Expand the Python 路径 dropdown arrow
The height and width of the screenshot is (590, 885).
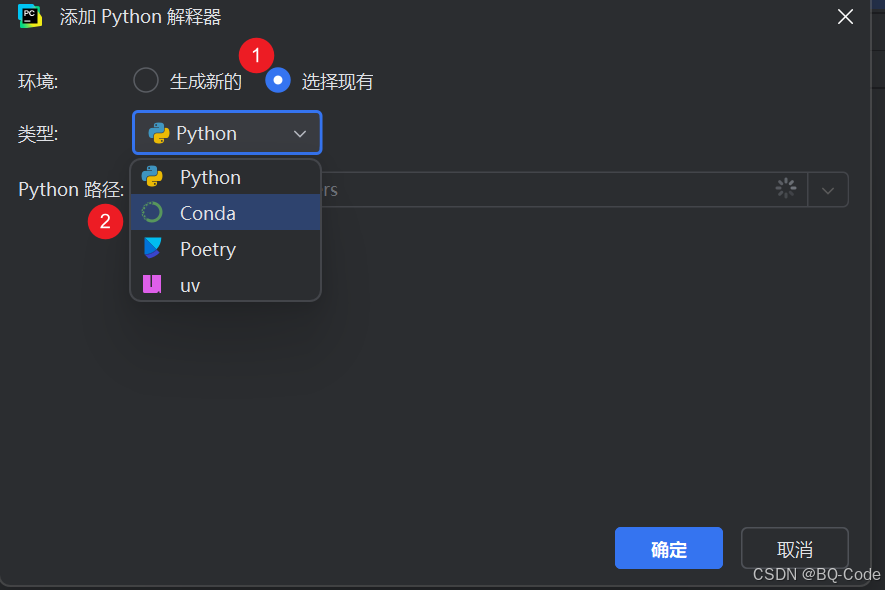[829, 189]
